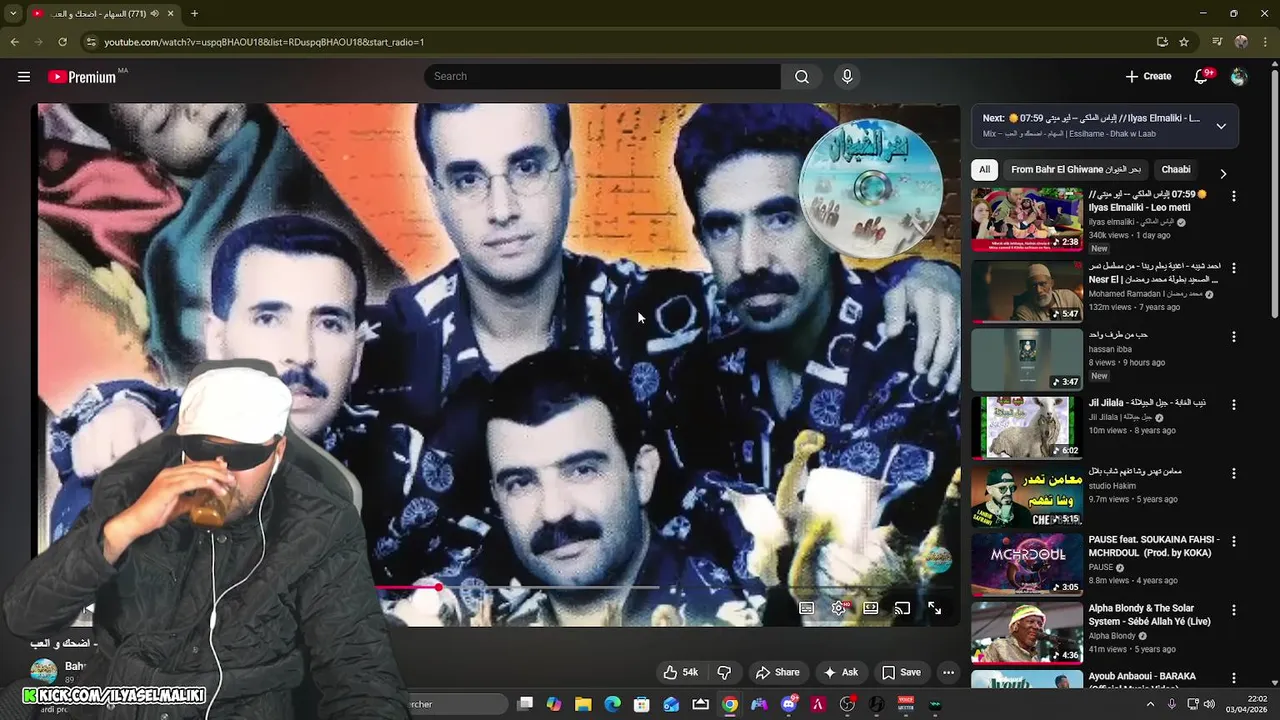1280x720 pixels.
Task: Open Ilyas Elmaliki Leo metti thumbnail
Action: [x=1027, y=219]
